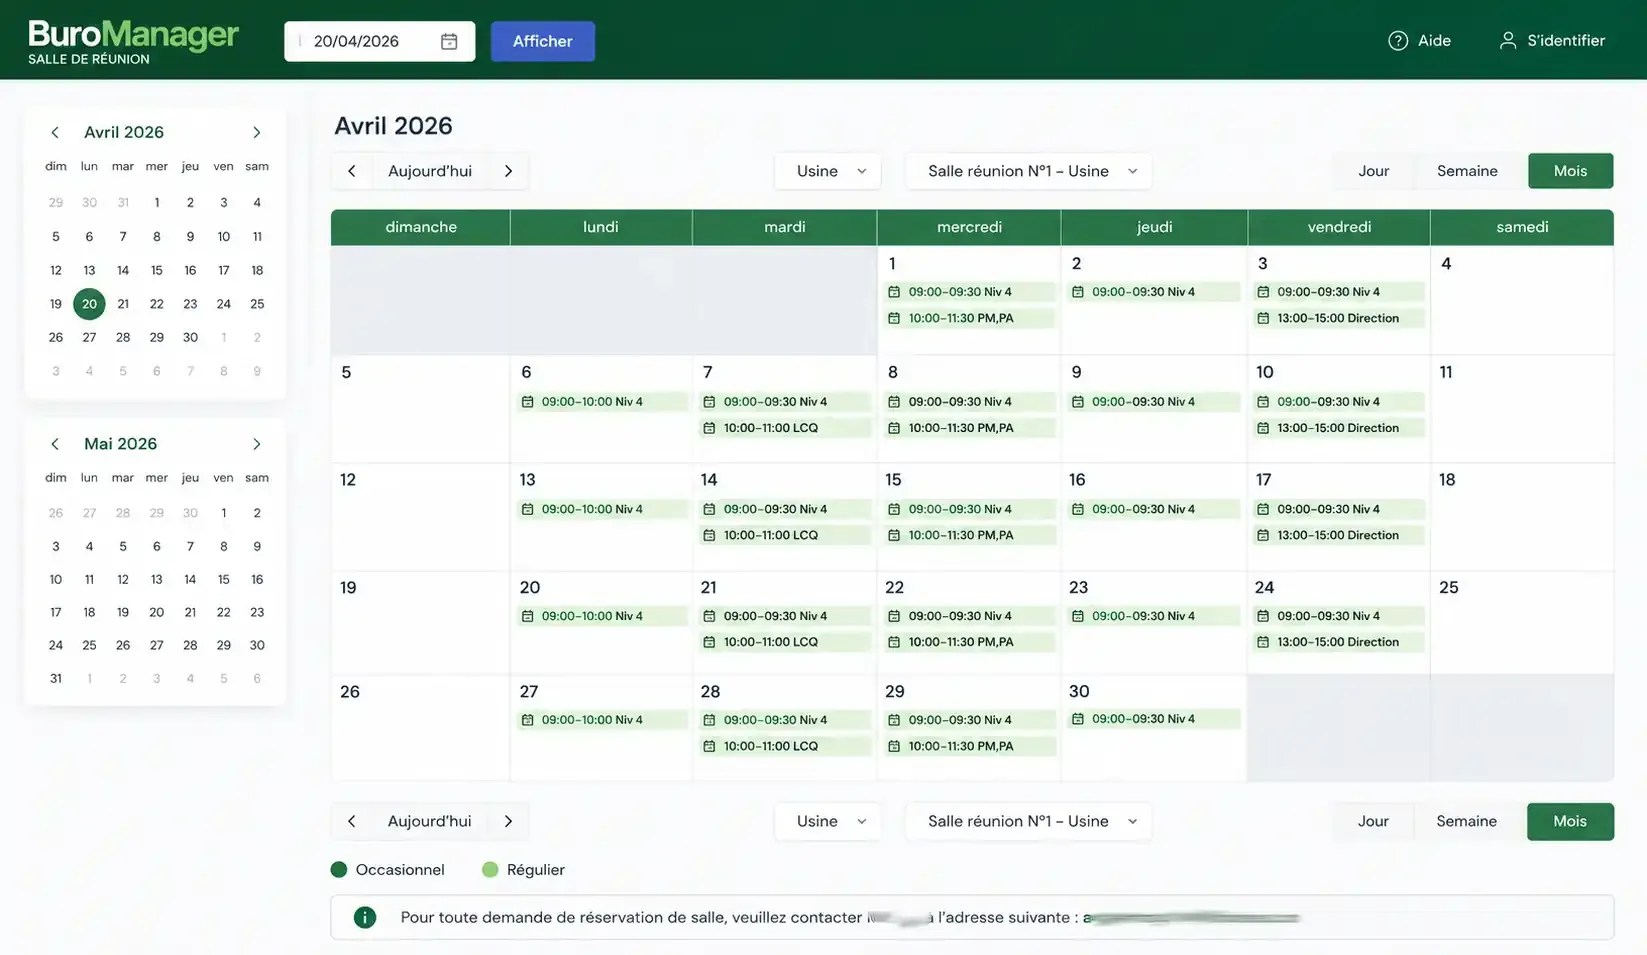1647x955 pixels.
Task: Click the BuroManager logo
Action: tap(133, 42)
